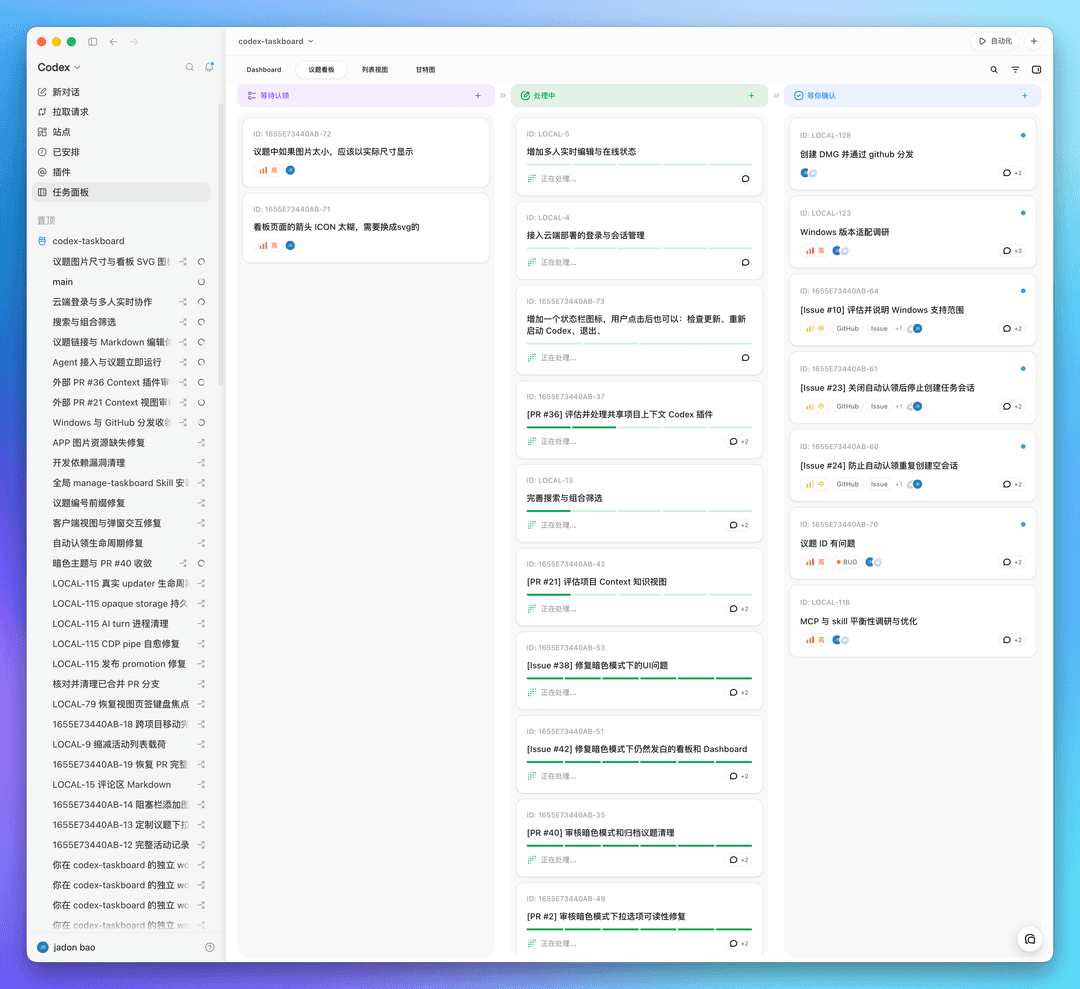Click GitHub tag on [Issue #10] card
Viewport: 1080px width, 989px height.
(x=847, y=329)
